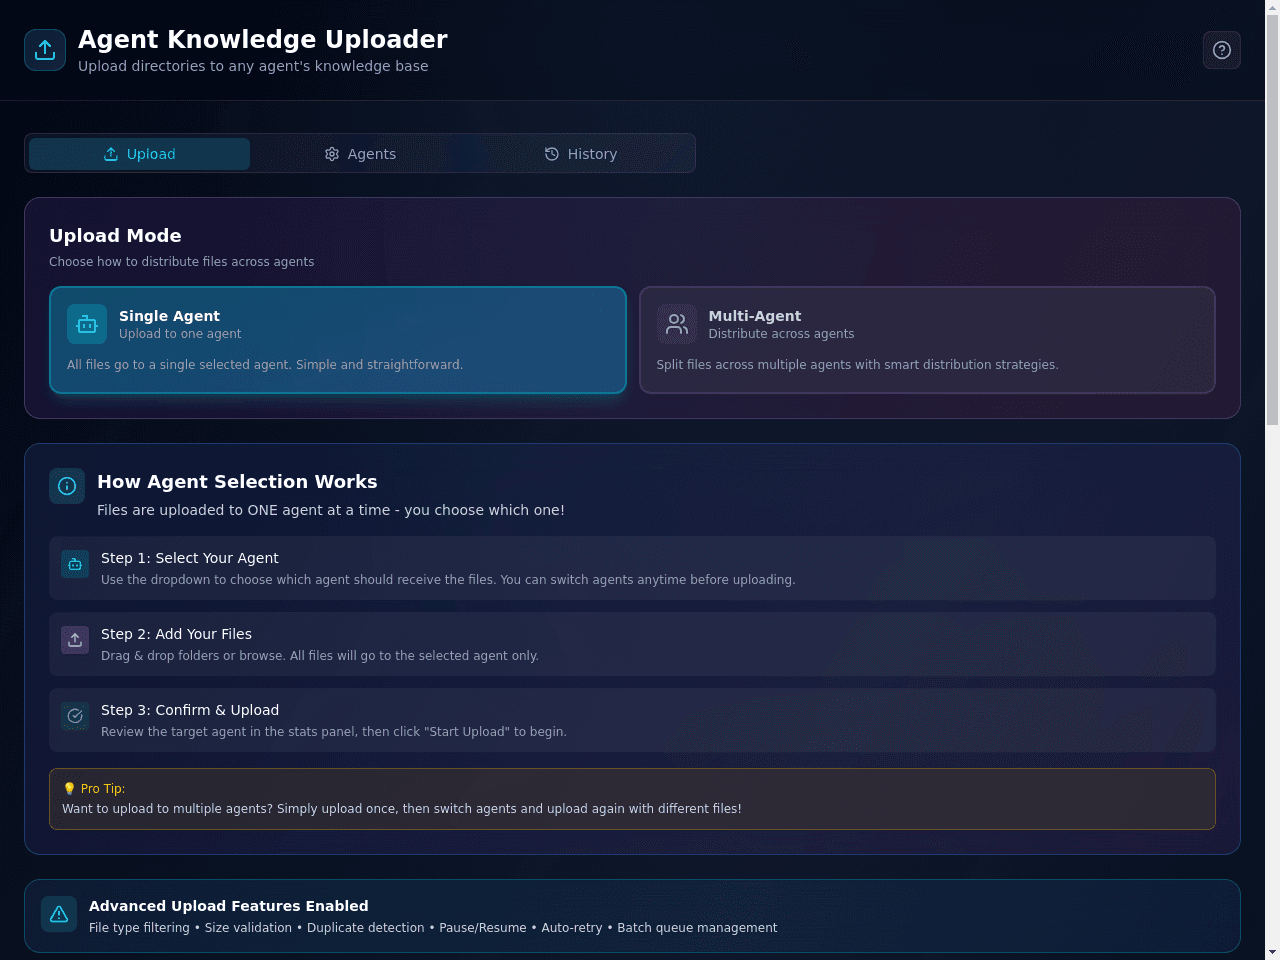This screenshot has height=960, width=1280.
Task: Select Single Agent upload mode card
Action: click(338, 340)
